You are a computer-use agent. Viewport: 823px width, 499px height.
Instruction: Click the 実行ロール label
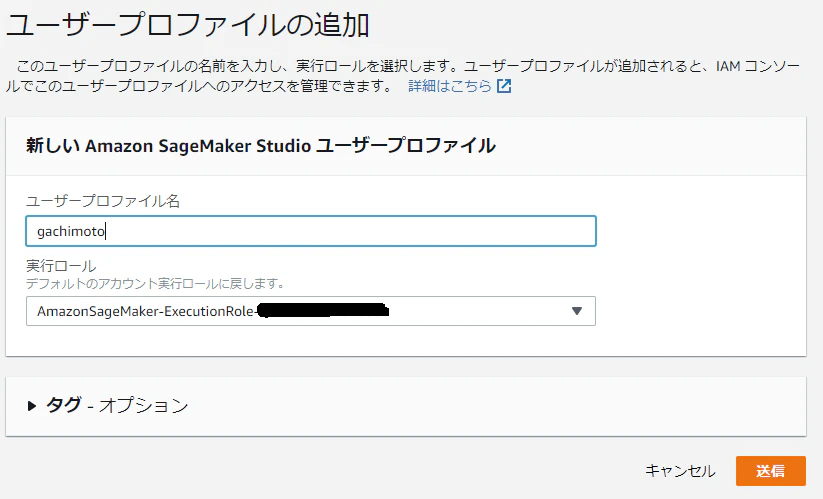(x=61, y=266)
